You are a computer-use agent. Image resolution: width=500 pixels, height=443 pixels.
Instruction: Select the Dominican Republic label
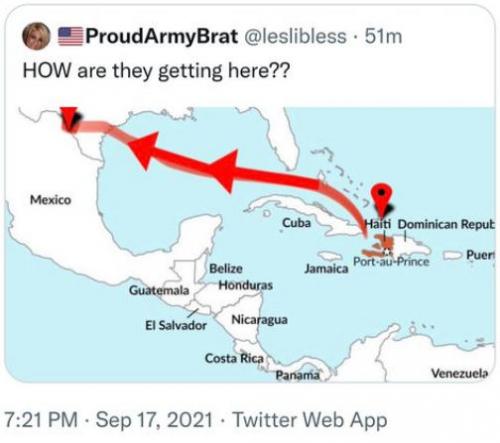(446, 224)
